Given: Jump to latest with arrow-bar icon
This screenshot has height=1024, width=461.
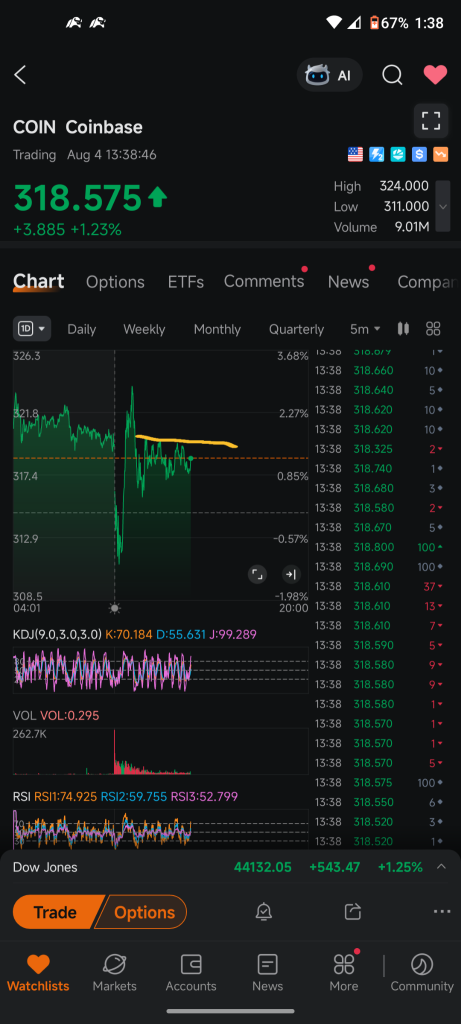Looking at the screenshot, I should pyautogui.click(x=291, y=575).
